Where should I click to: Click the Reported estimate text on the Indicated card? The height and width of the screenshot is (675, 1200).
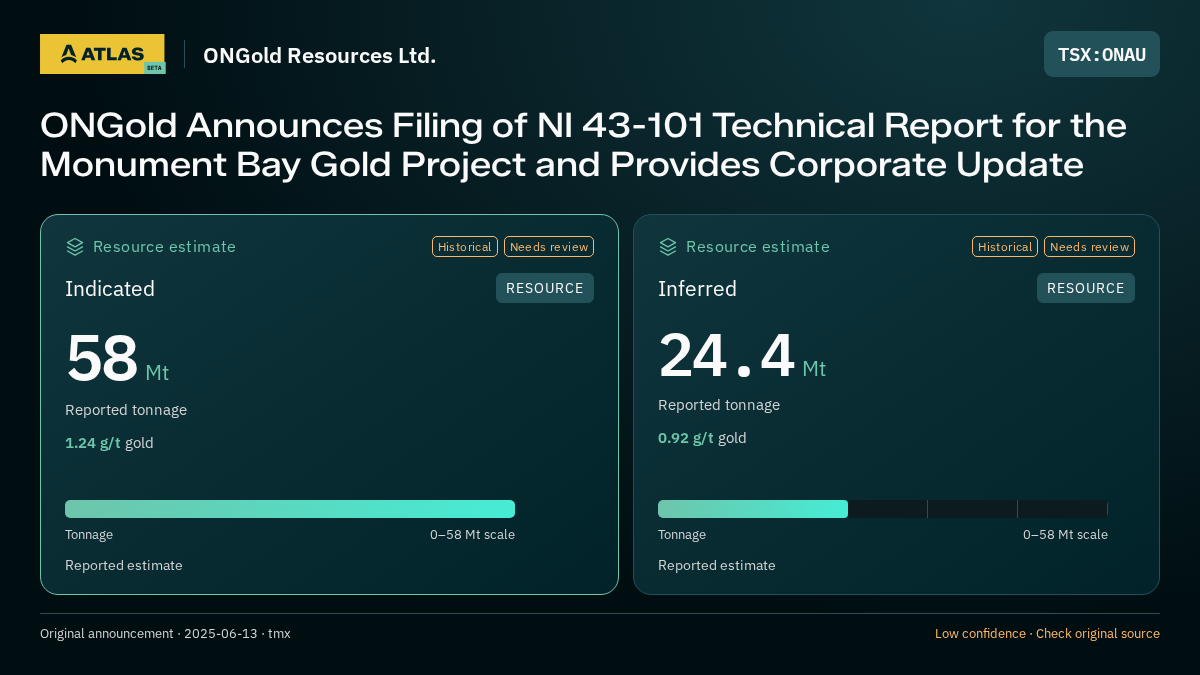124,566
